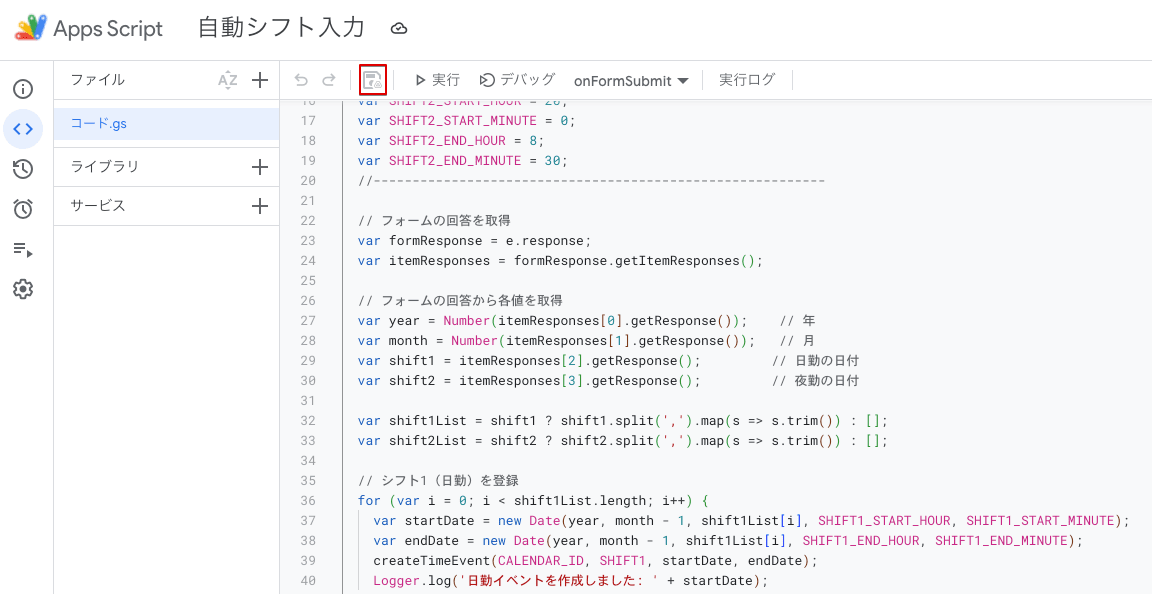Screen dimensions: 1152x594
Task: Click the Undo arrow in toolbar
Action: (301, 80)
